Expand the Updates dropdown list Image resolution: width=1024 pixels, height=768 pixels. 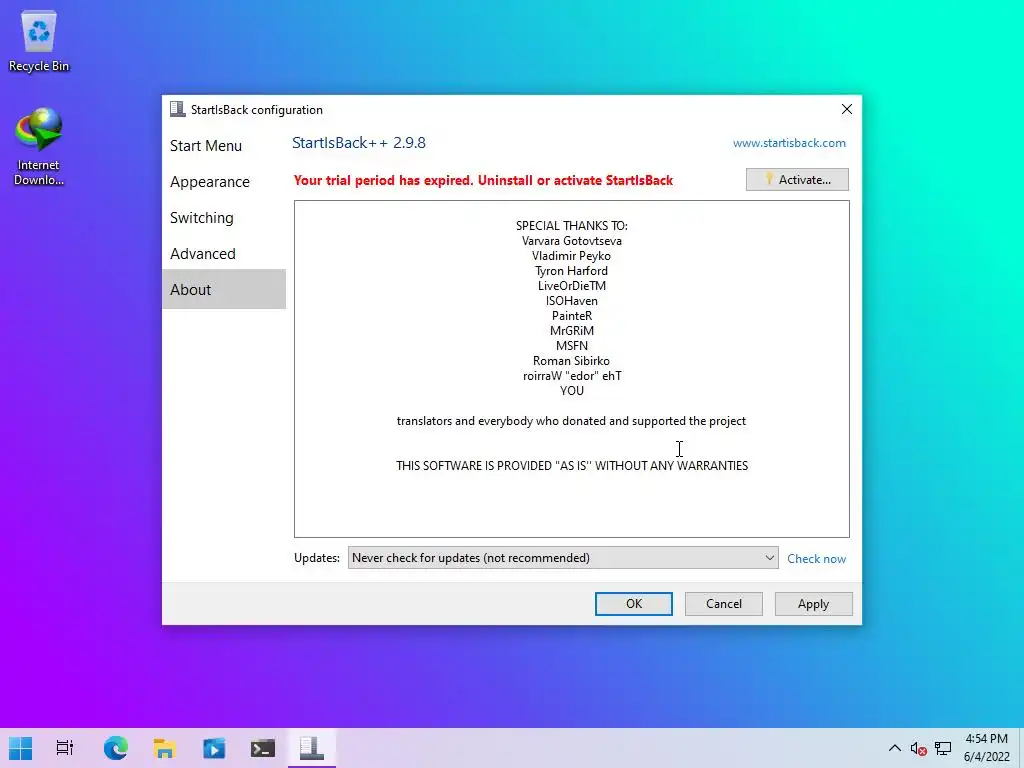[563, 558]
